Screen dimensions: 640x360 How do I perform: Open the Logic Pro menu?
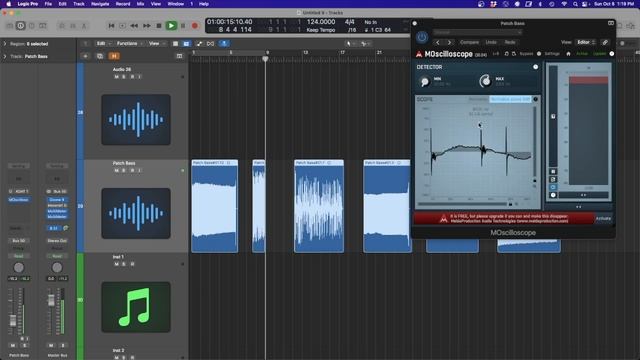click(x=28, y=4)
